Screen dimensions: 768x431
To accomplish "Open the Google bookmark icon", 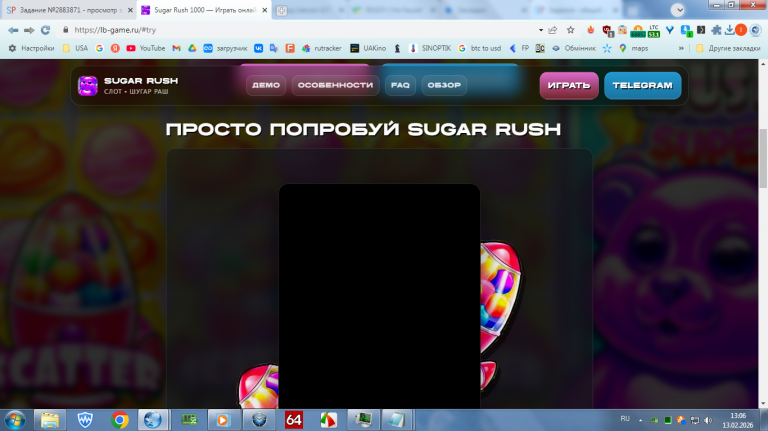I will click(x=99, y=48).
